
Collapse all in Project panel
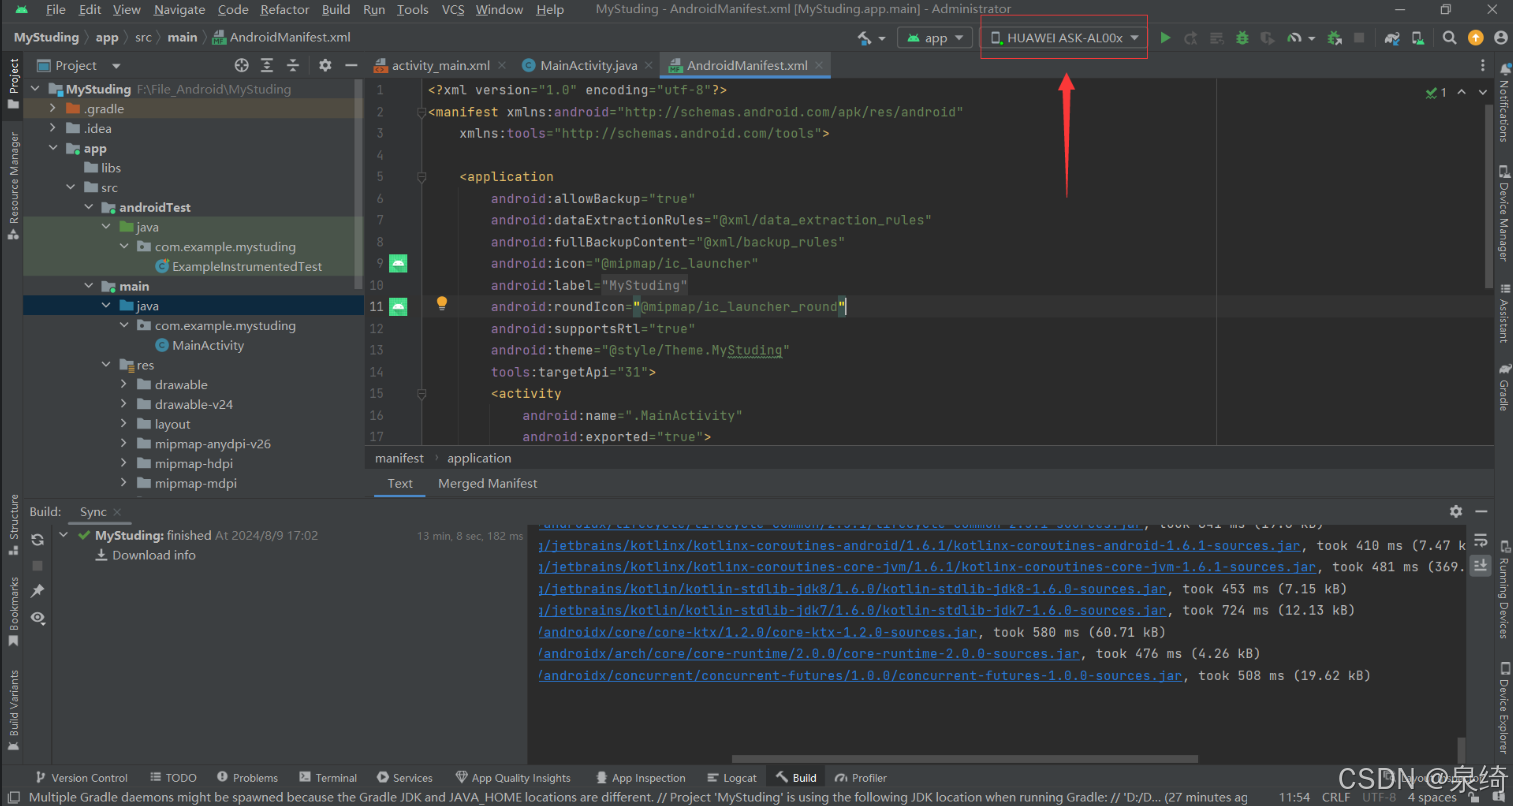[293, 65]
